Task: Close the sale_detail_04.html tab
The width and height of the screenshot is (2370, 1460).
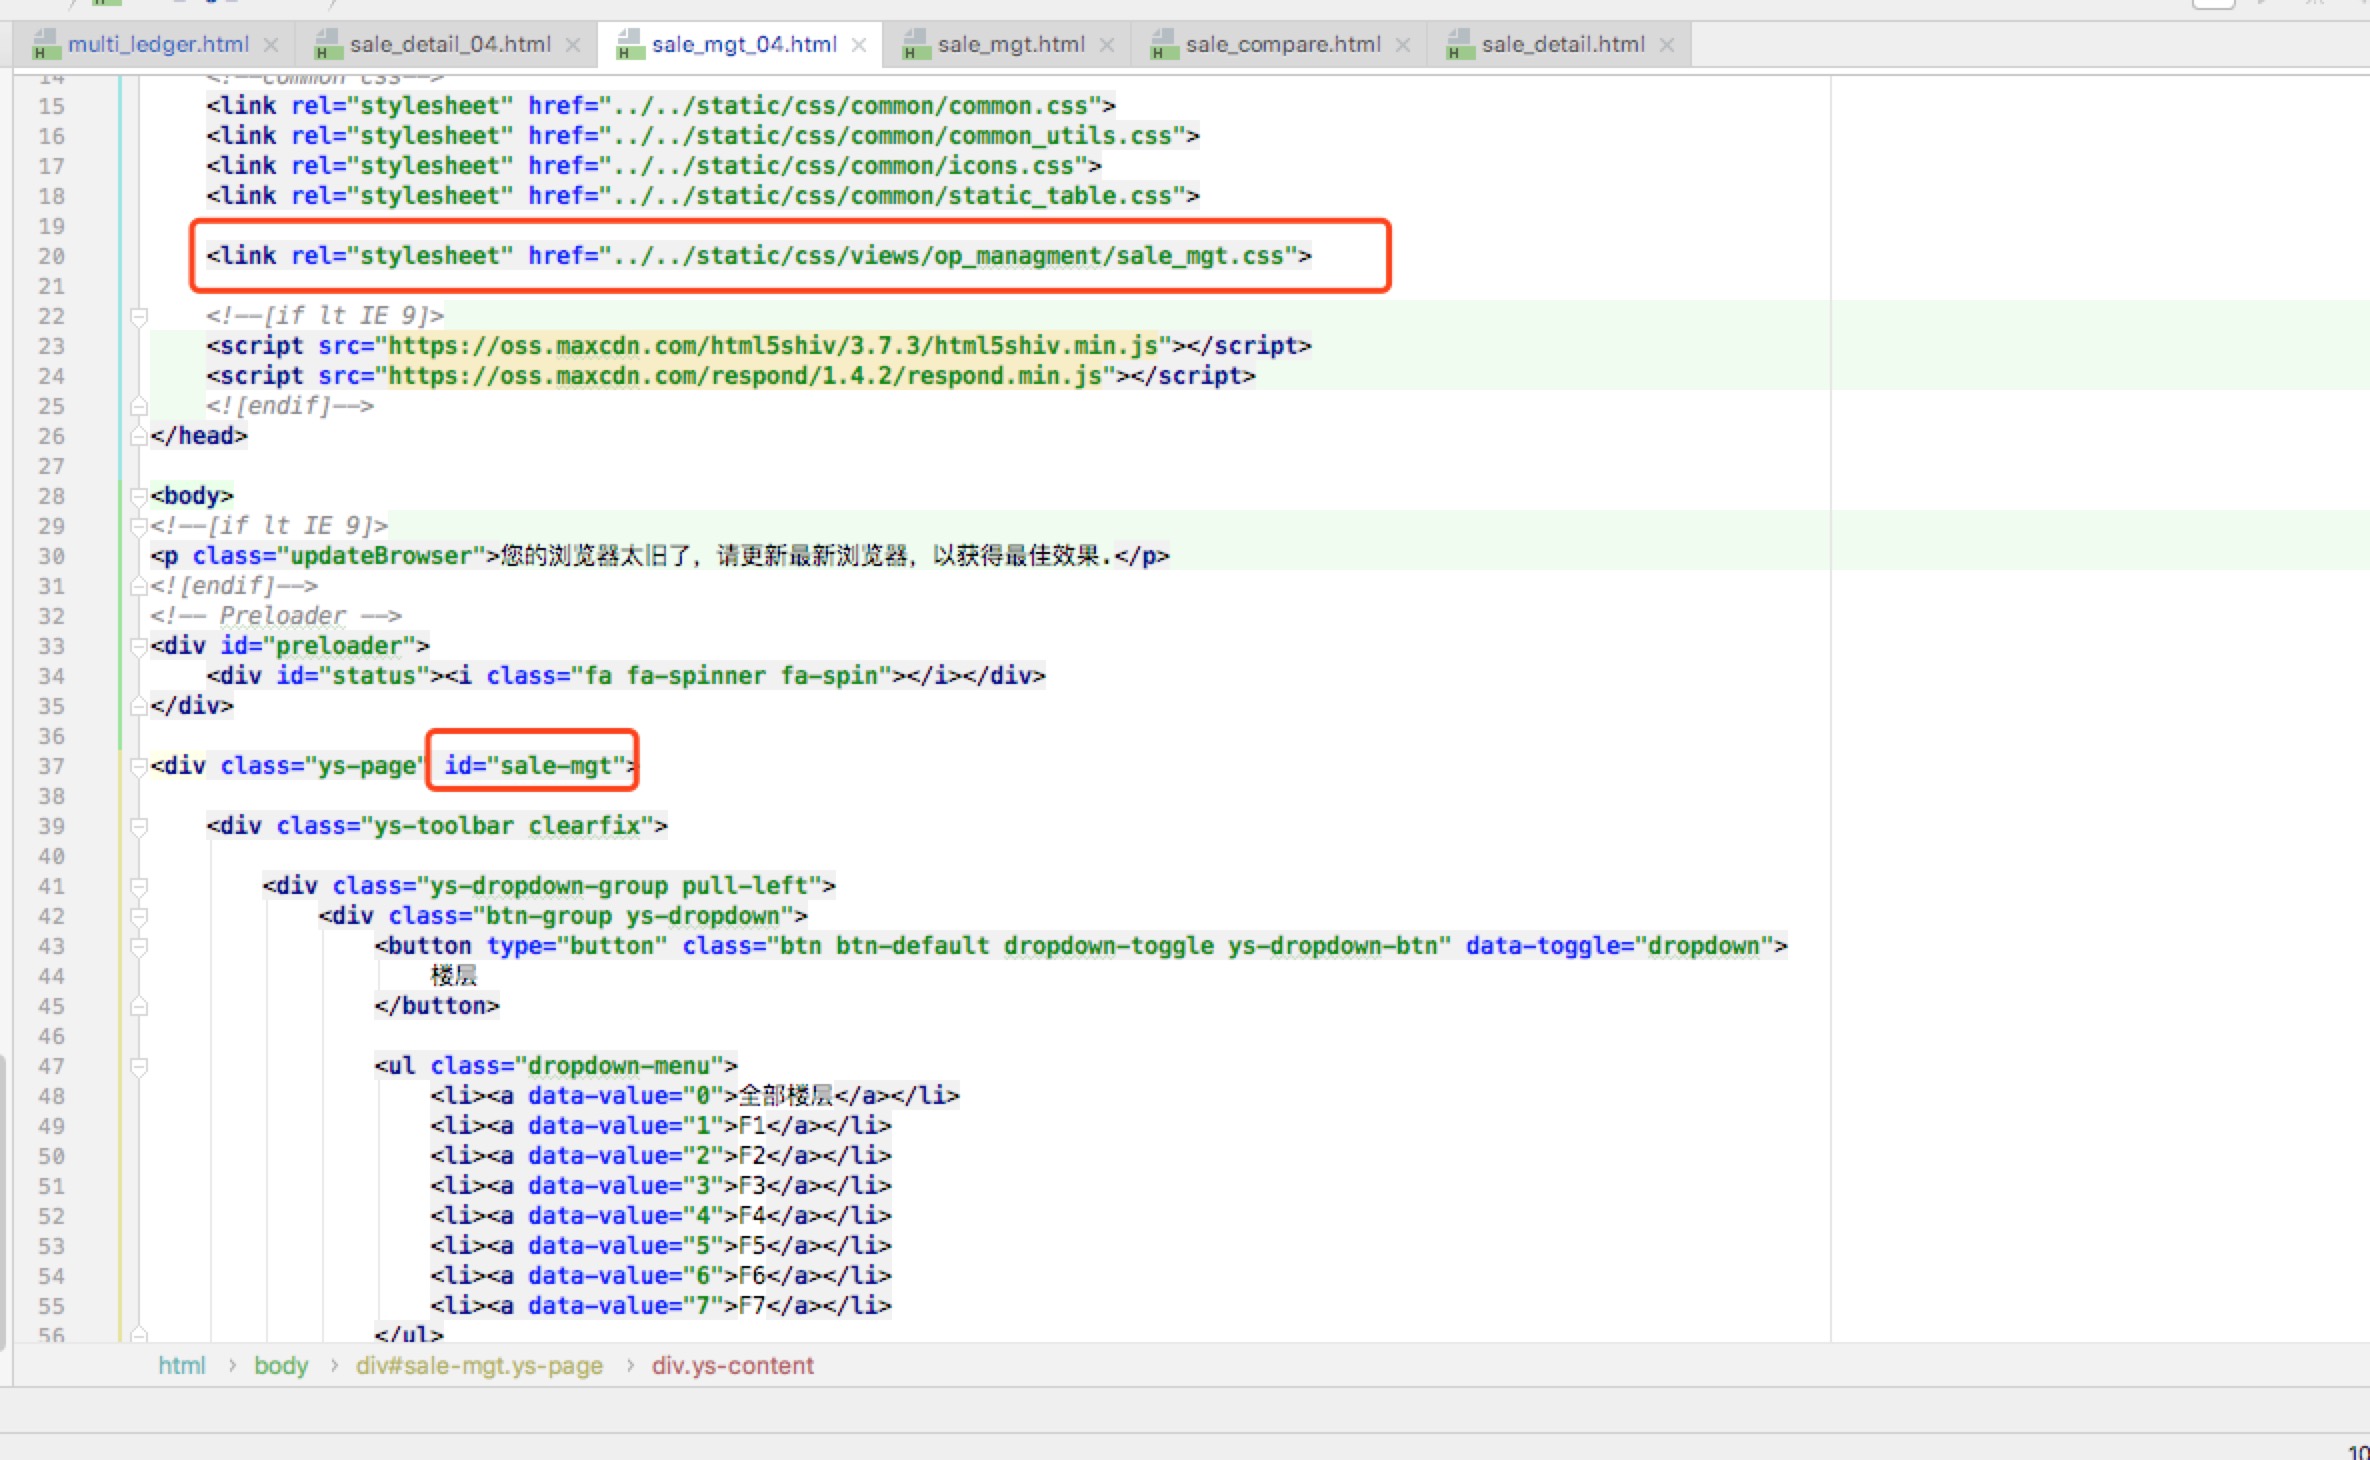Action: pyautogui.click(x=573, y=45)
